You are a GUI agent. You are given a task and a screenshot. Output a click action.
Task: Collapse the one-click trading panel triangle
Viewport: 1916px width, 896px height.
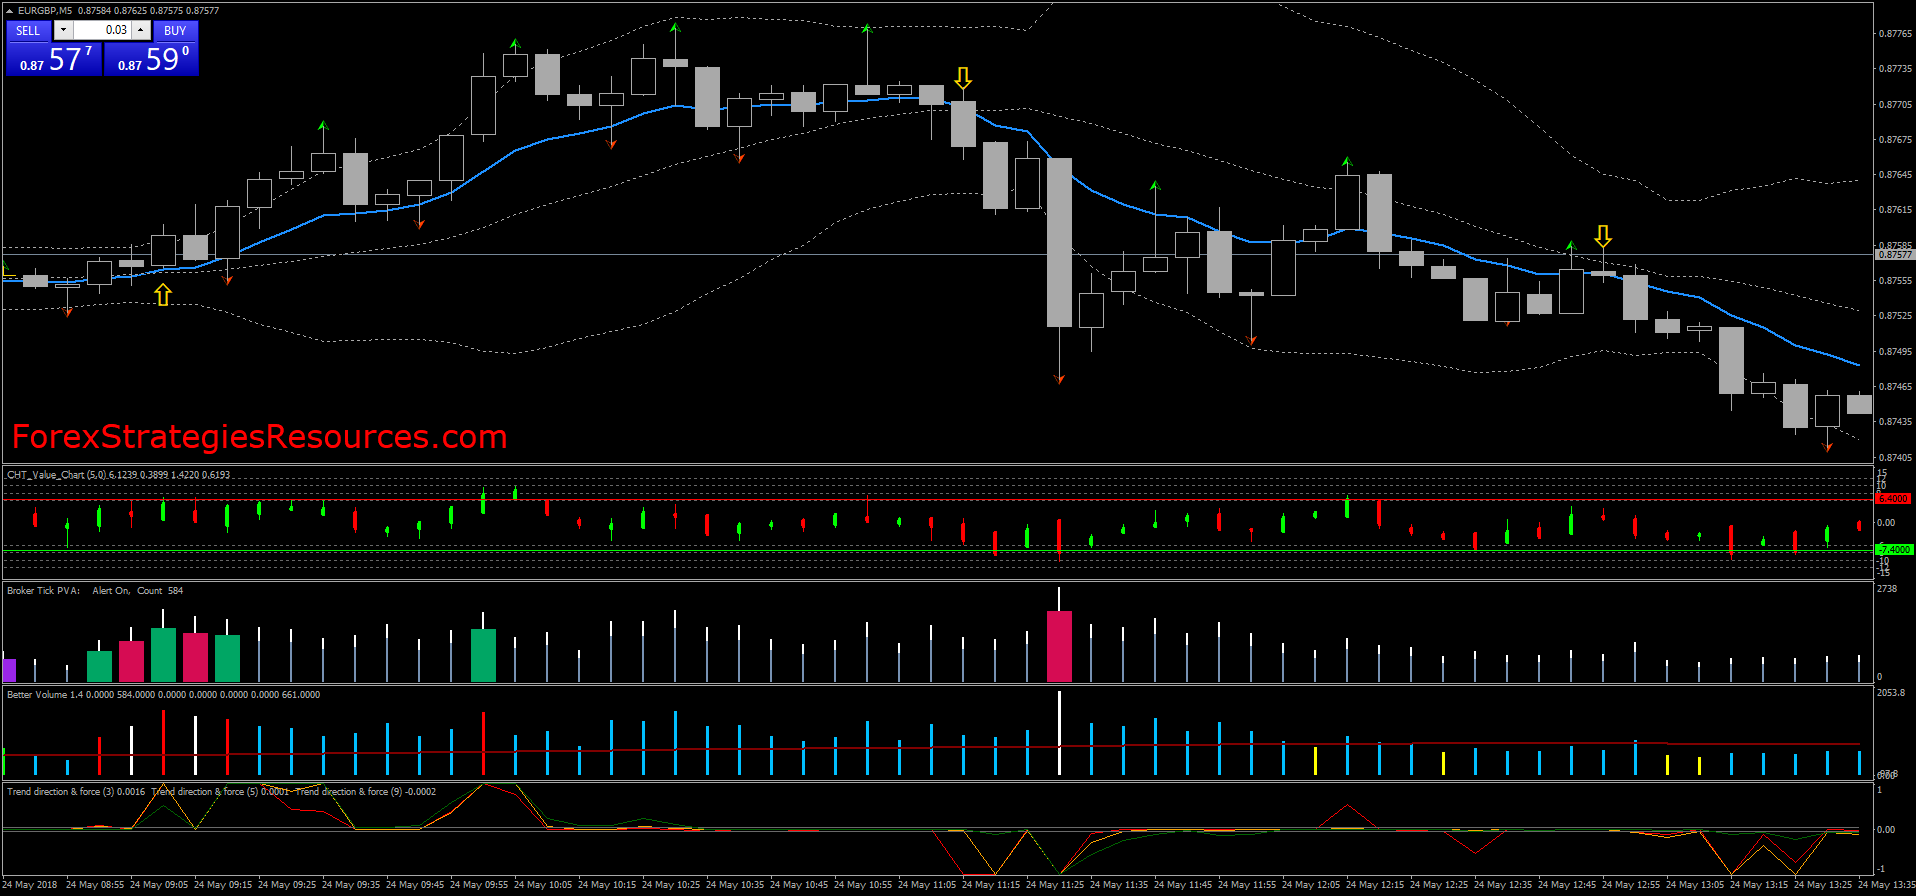click(10, 11)
